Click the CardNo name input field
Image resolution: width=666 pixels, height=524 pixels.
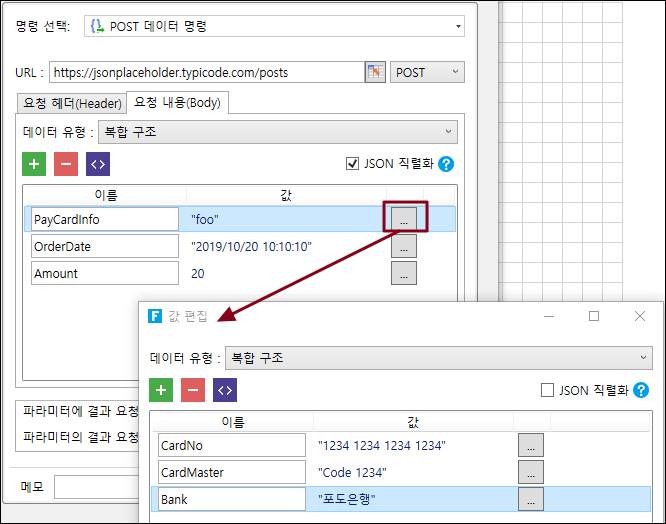[231, 445]
